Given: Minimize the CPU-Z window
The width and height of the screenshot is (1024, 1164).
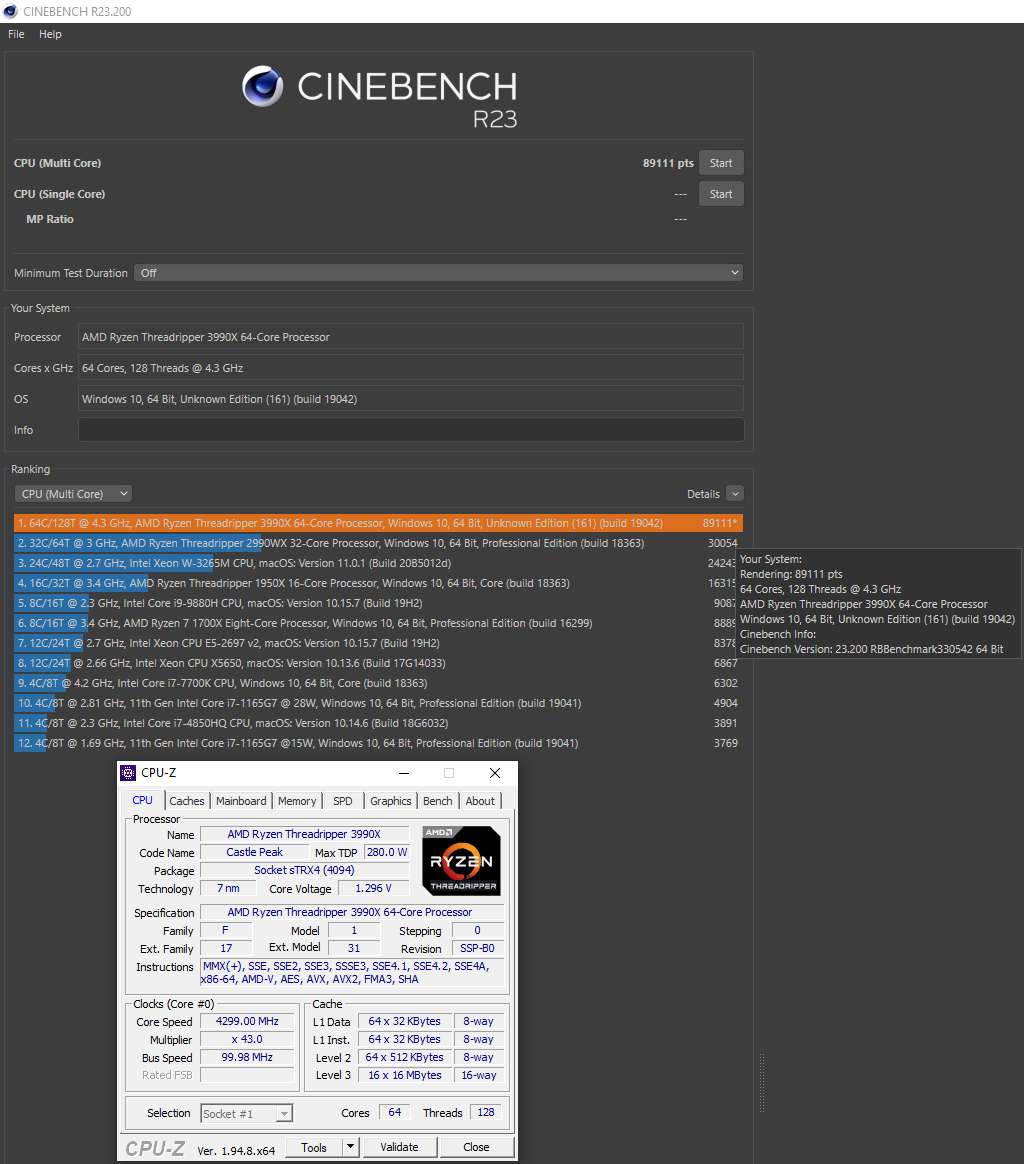Looking at the screenshot, I should click(403, 773).
